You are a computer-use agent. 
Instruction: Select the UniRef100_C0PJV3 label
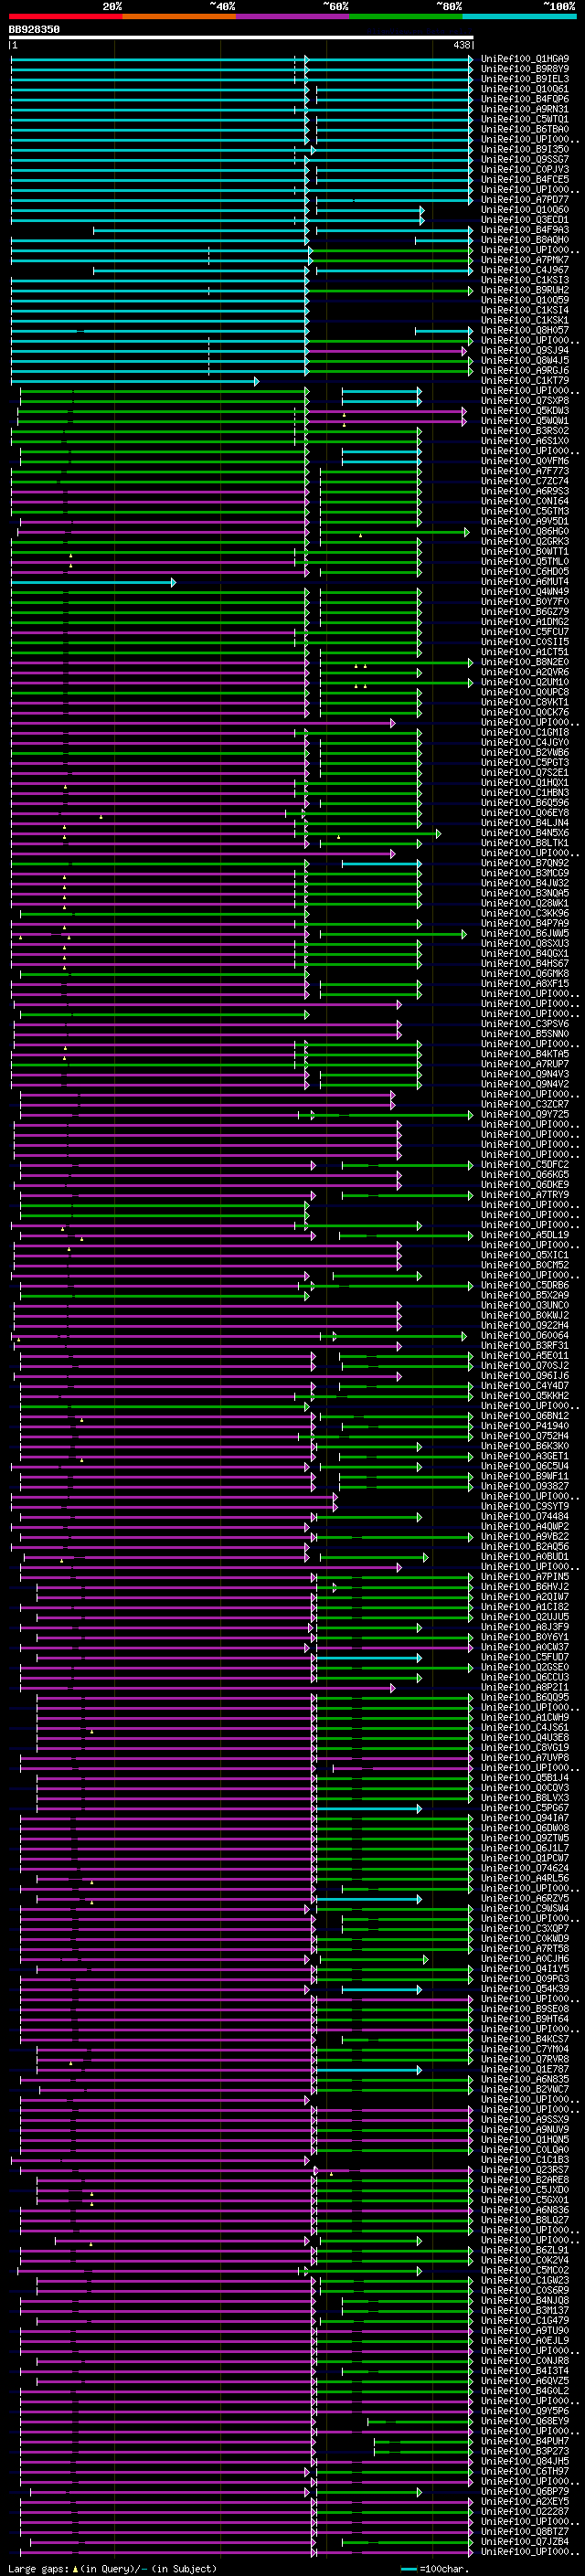click(524, 169)
